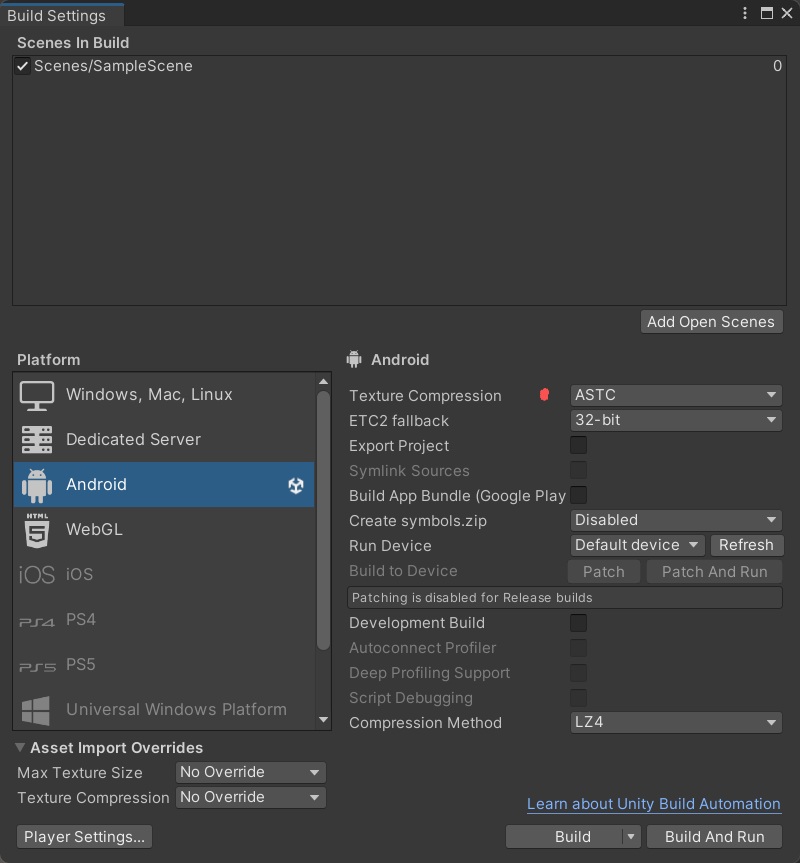Viewport: 800px width, 863px height.
Task: Close the Build Settings window
Action: [787, 13]
